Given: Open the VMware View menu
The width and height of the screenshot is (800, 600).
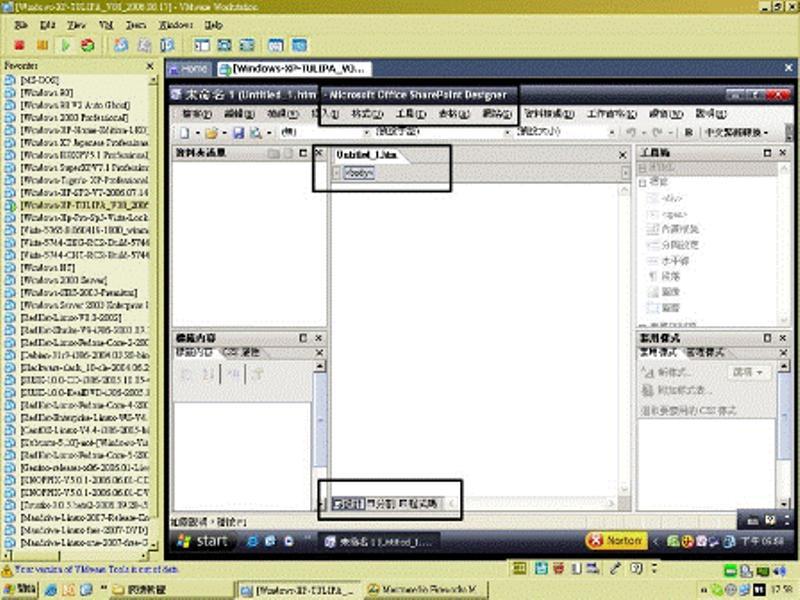Looking at the screenshot, I should tap(77, 25).
